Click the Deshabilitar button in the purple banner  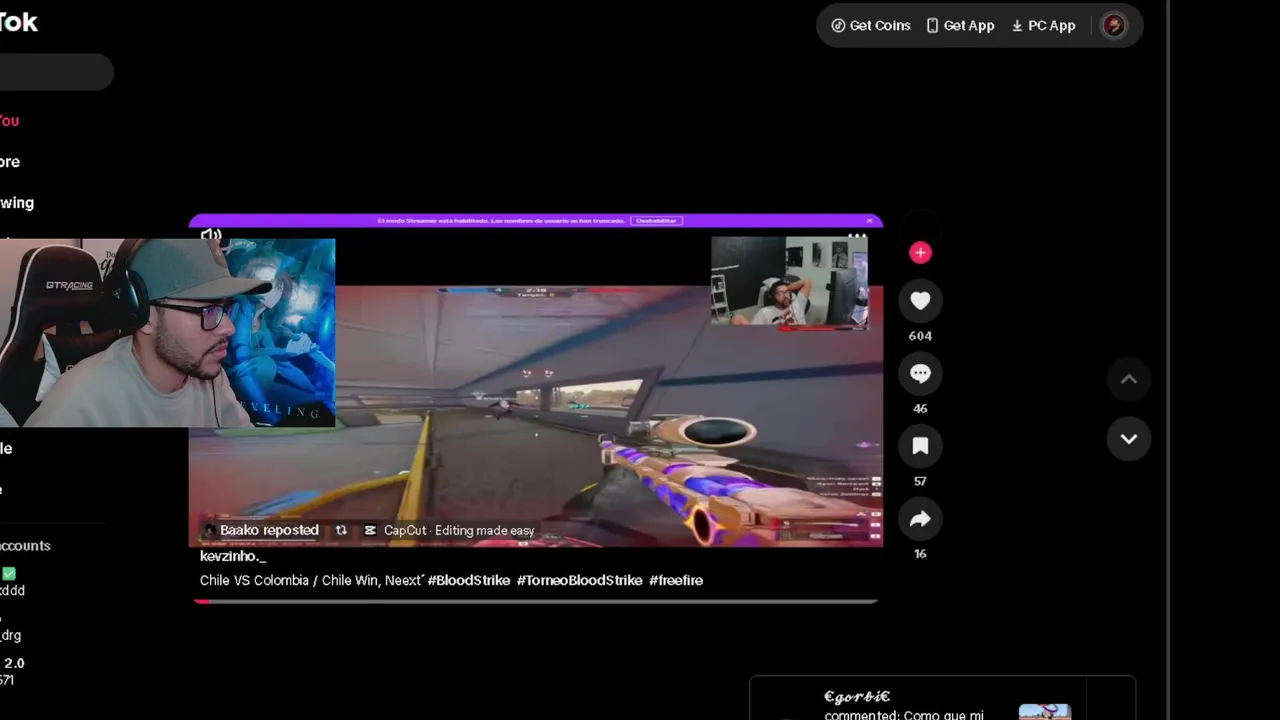pos(656,220)
